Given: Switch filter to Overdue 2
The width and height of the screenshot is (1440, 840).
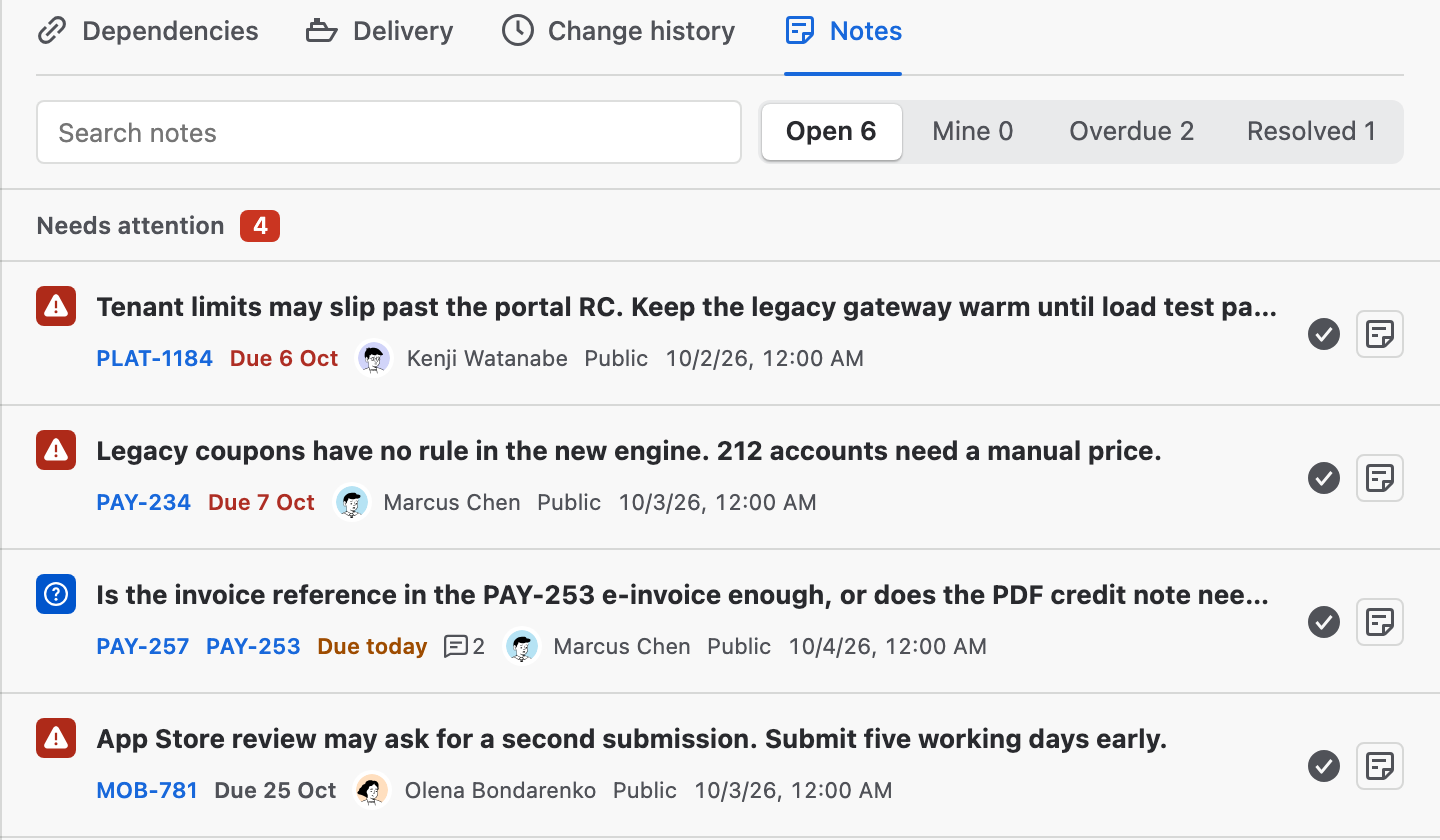Looking at the screenshot, I should 1131,131.
